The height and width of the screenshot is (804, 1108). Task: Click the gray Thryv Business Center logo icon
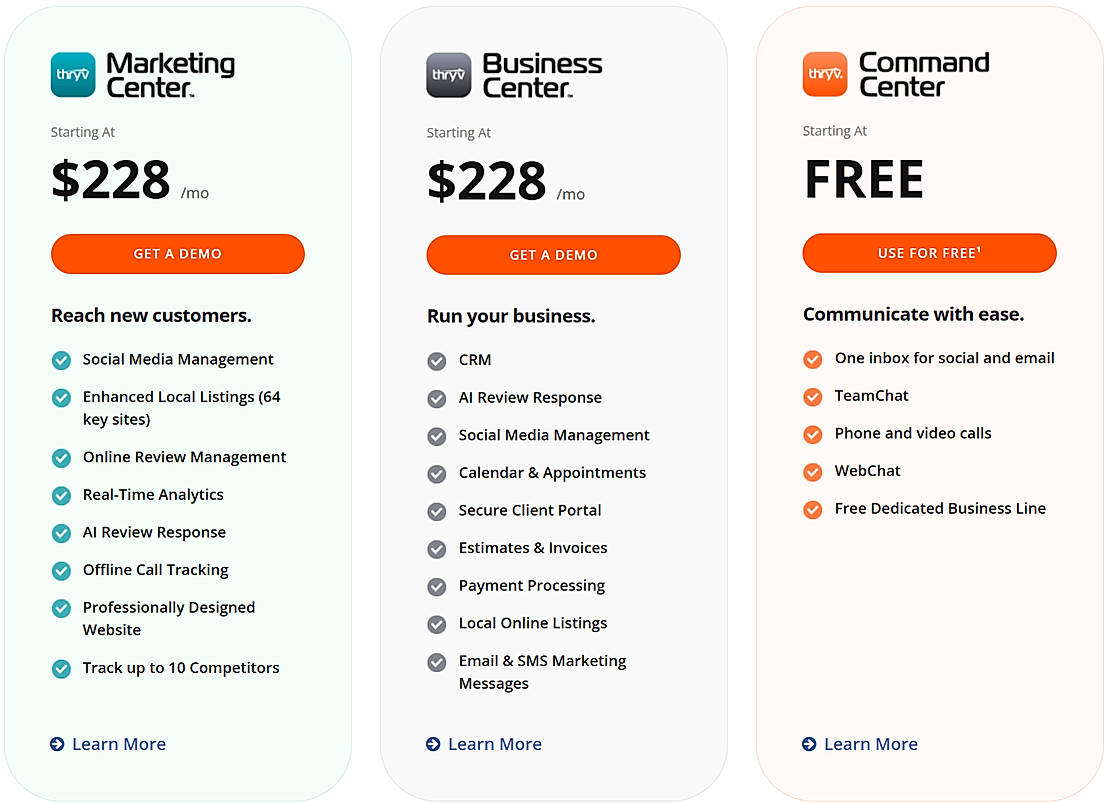pyautogui.click(x=449, y=75)
